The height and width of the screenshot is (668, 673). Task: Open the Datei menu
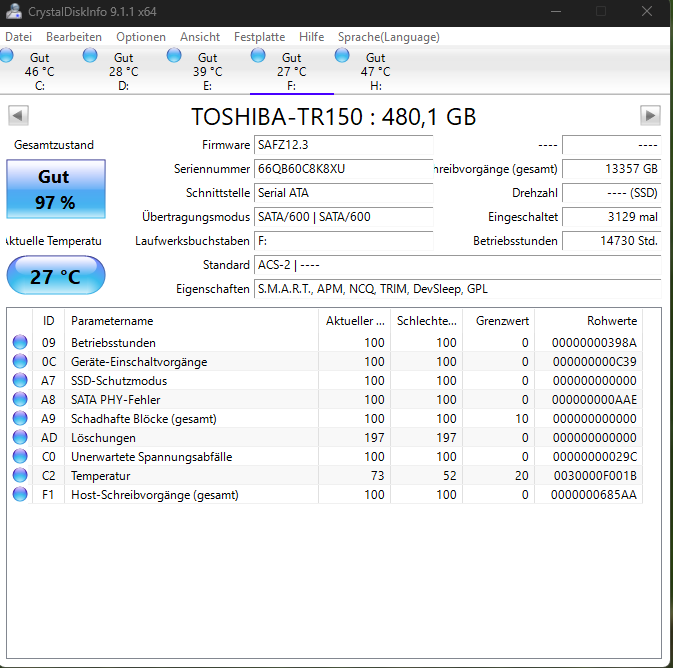point(18,37)
